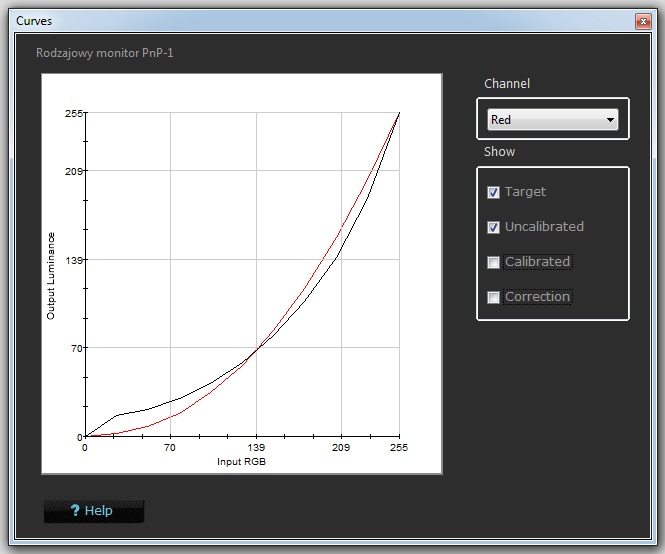Click the 'Output Luminance' axis label
This screenshot has width=665, height=554.
coord(50,276)
